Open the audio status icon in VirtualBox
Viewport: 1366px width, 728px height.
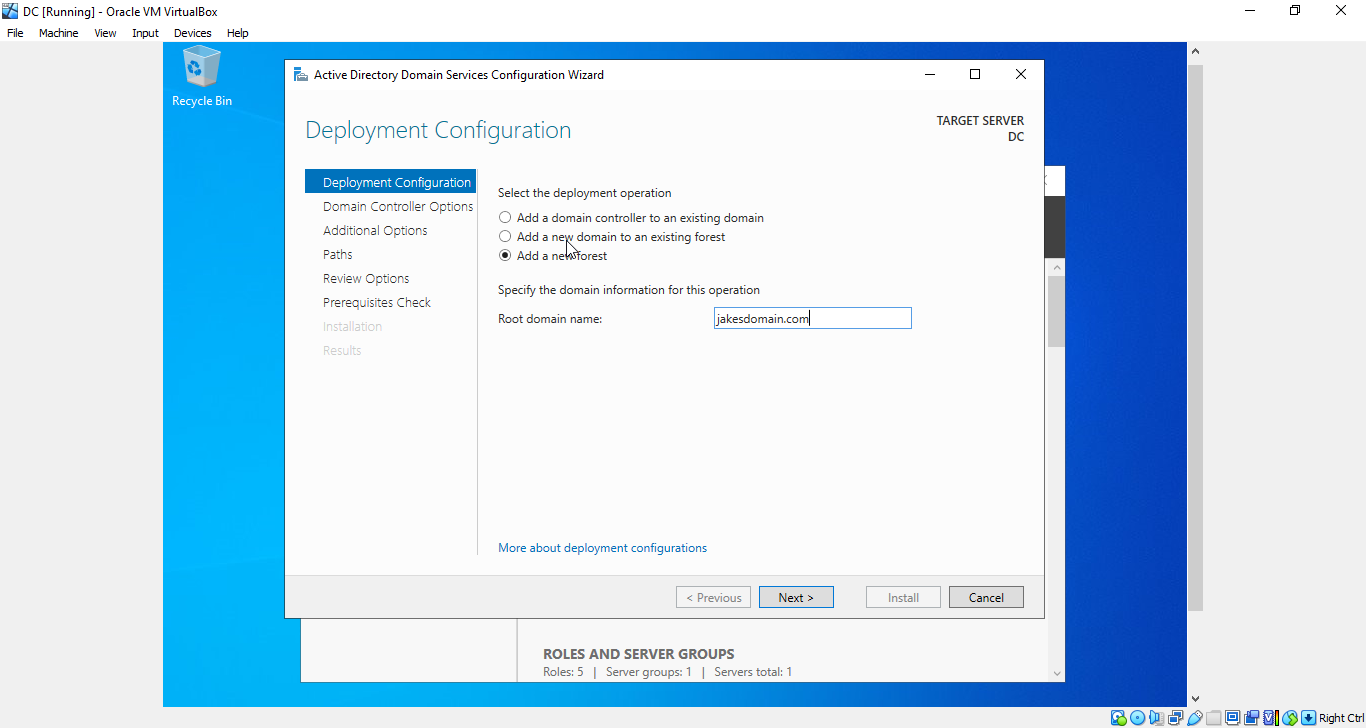[x=1155, y=717]
